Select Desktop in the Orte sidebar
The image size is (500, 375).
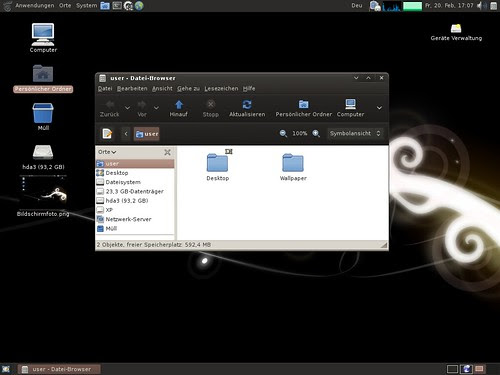pos(135,173)
